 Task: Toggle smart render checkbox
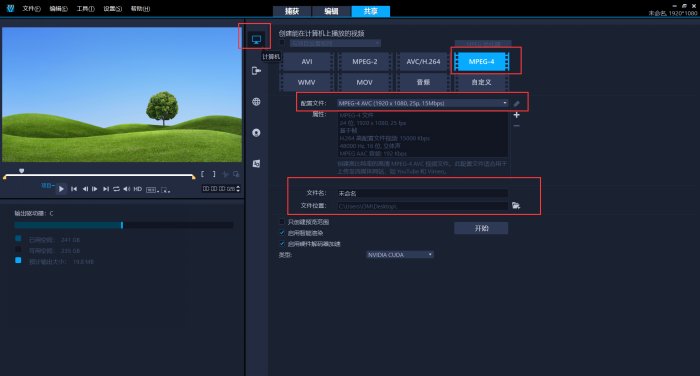coord(282,233)
